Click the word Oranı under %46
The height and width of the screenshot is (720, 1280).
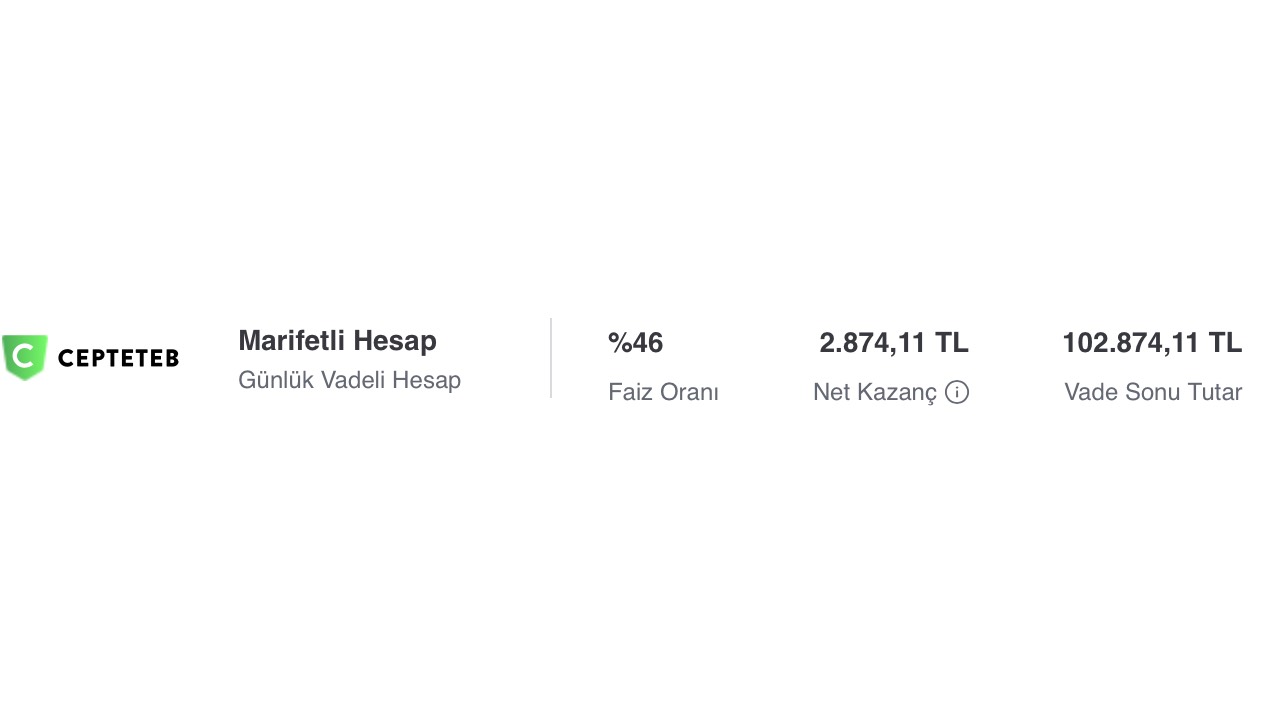[689, 392]
